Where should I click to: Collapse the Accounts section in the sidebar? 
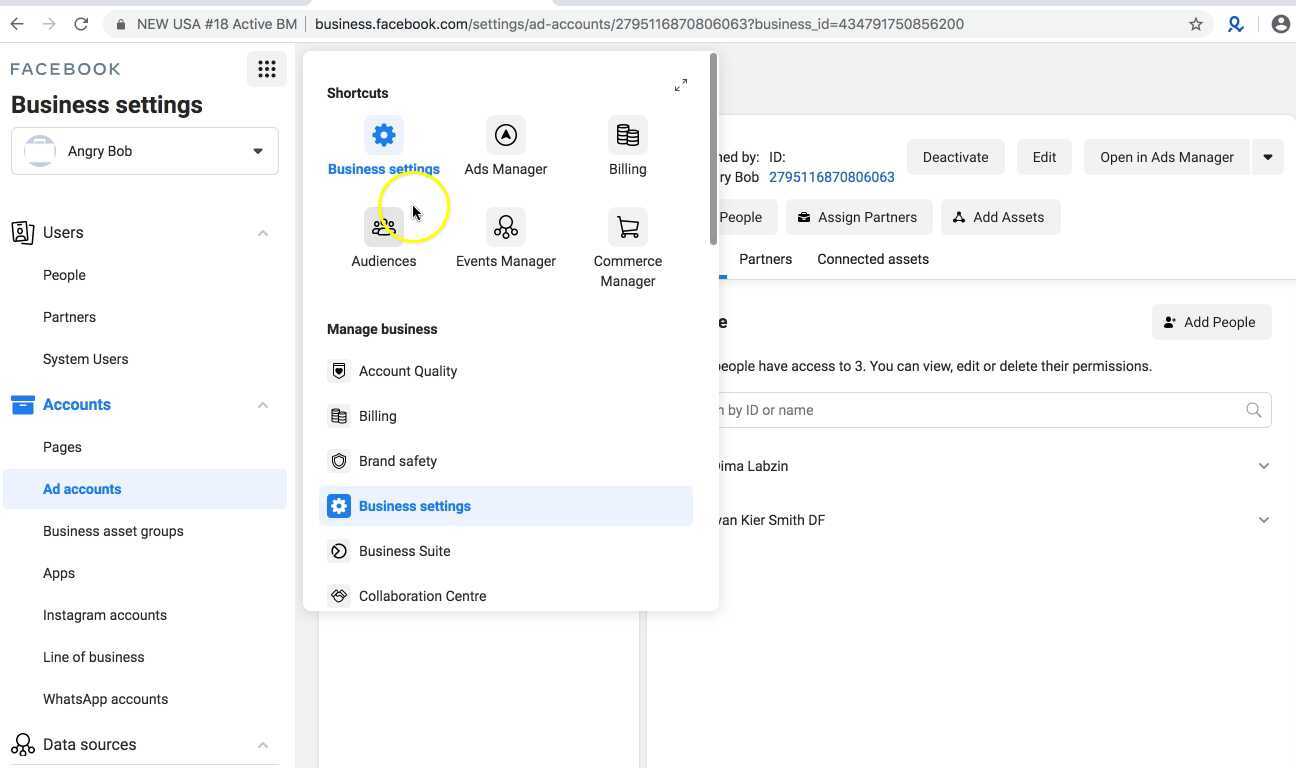(x=262, y=404)
